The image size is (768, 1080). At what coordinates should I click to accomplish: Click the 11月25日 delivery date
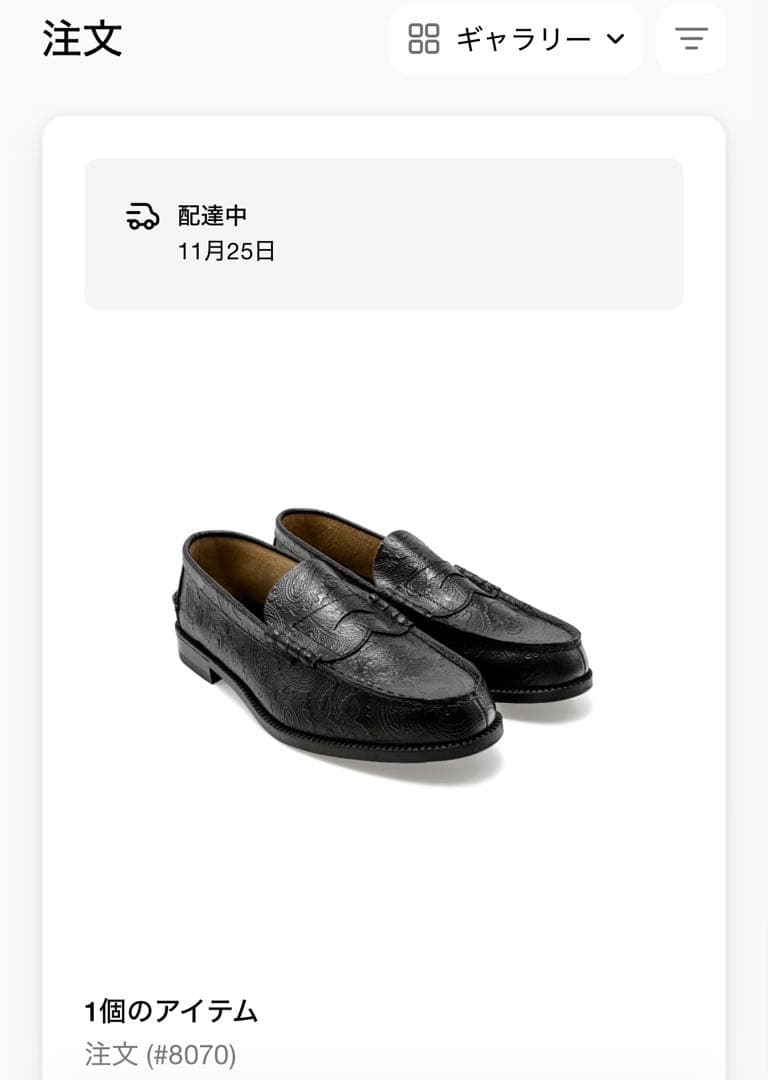click(x=226, y=251)
